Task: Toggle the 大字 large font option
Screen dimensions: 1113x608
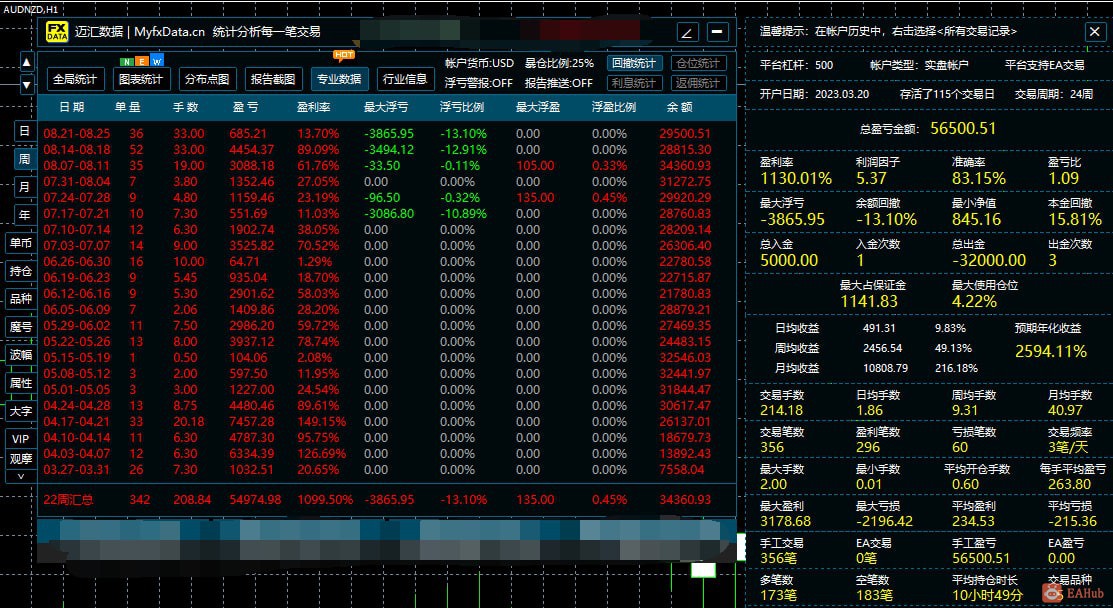Action: (x=21, y=411)
